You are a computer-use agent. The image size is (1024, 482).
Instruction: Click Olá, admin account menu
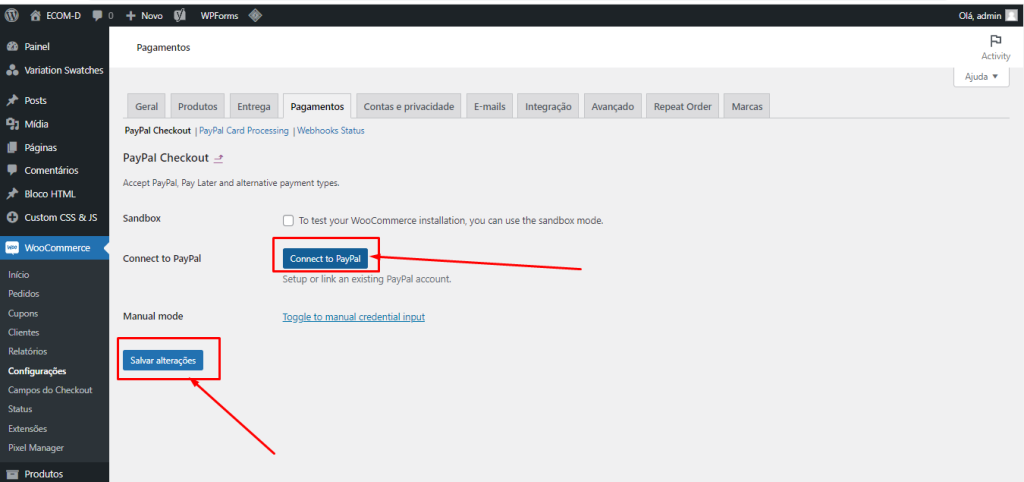987,15
